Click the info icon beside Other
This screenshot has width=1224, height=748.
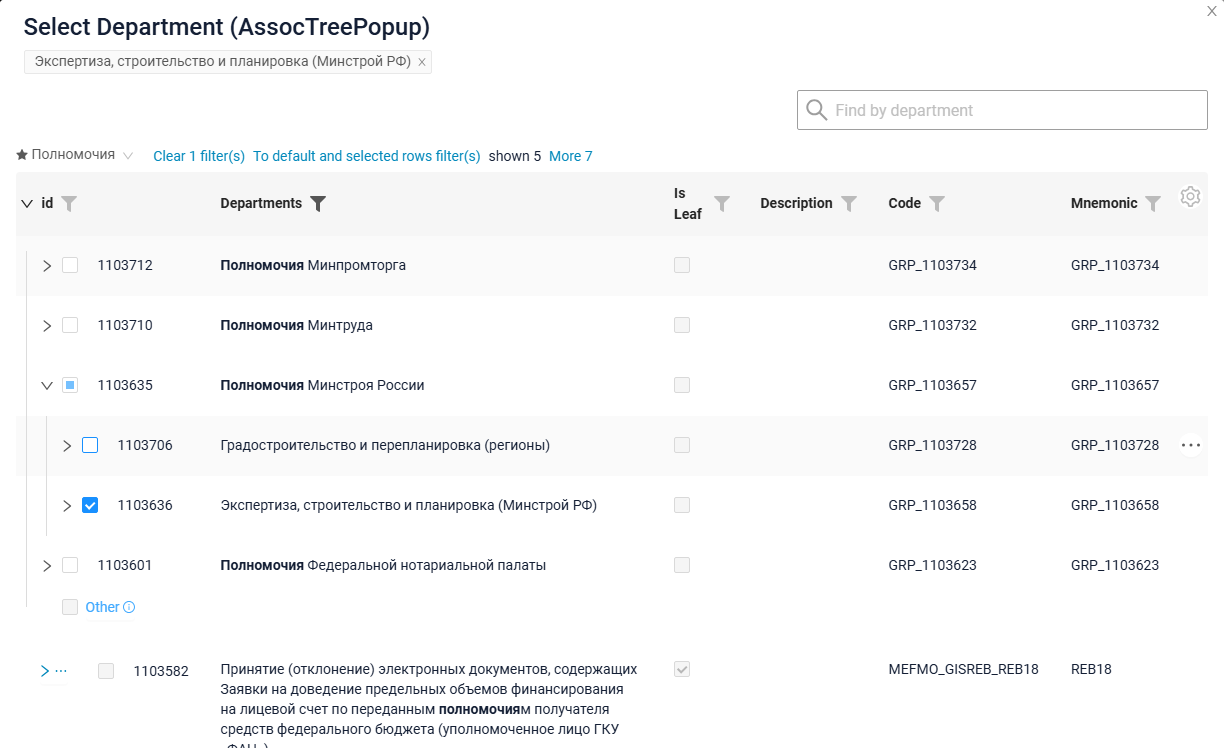click(x=129, y=607)
